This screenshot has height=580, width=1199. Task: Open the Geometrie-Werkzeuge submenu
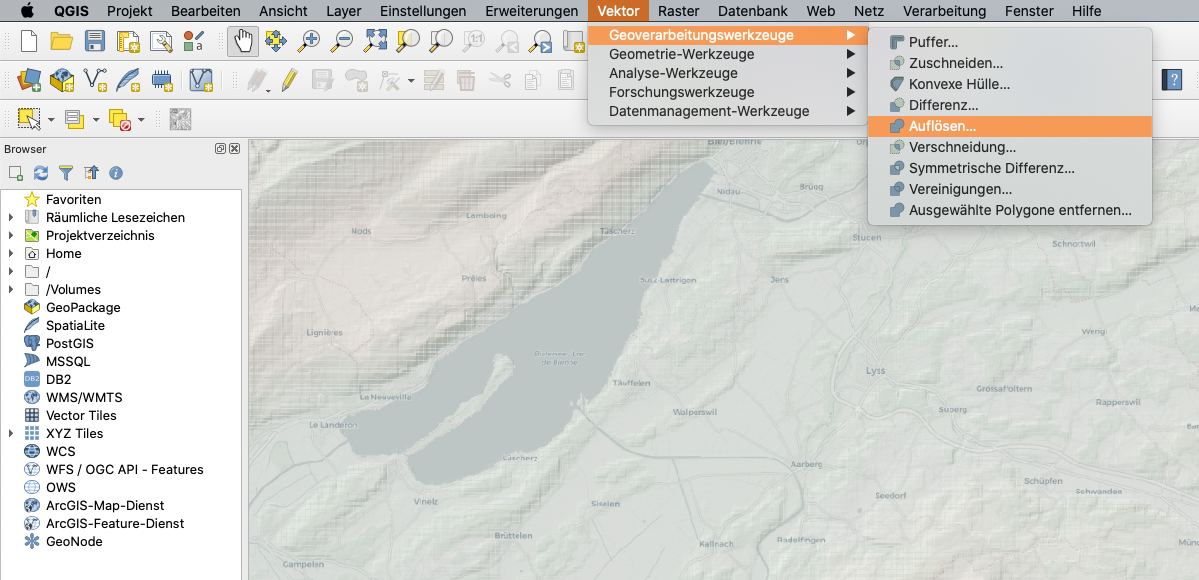[x=681, y=54]
